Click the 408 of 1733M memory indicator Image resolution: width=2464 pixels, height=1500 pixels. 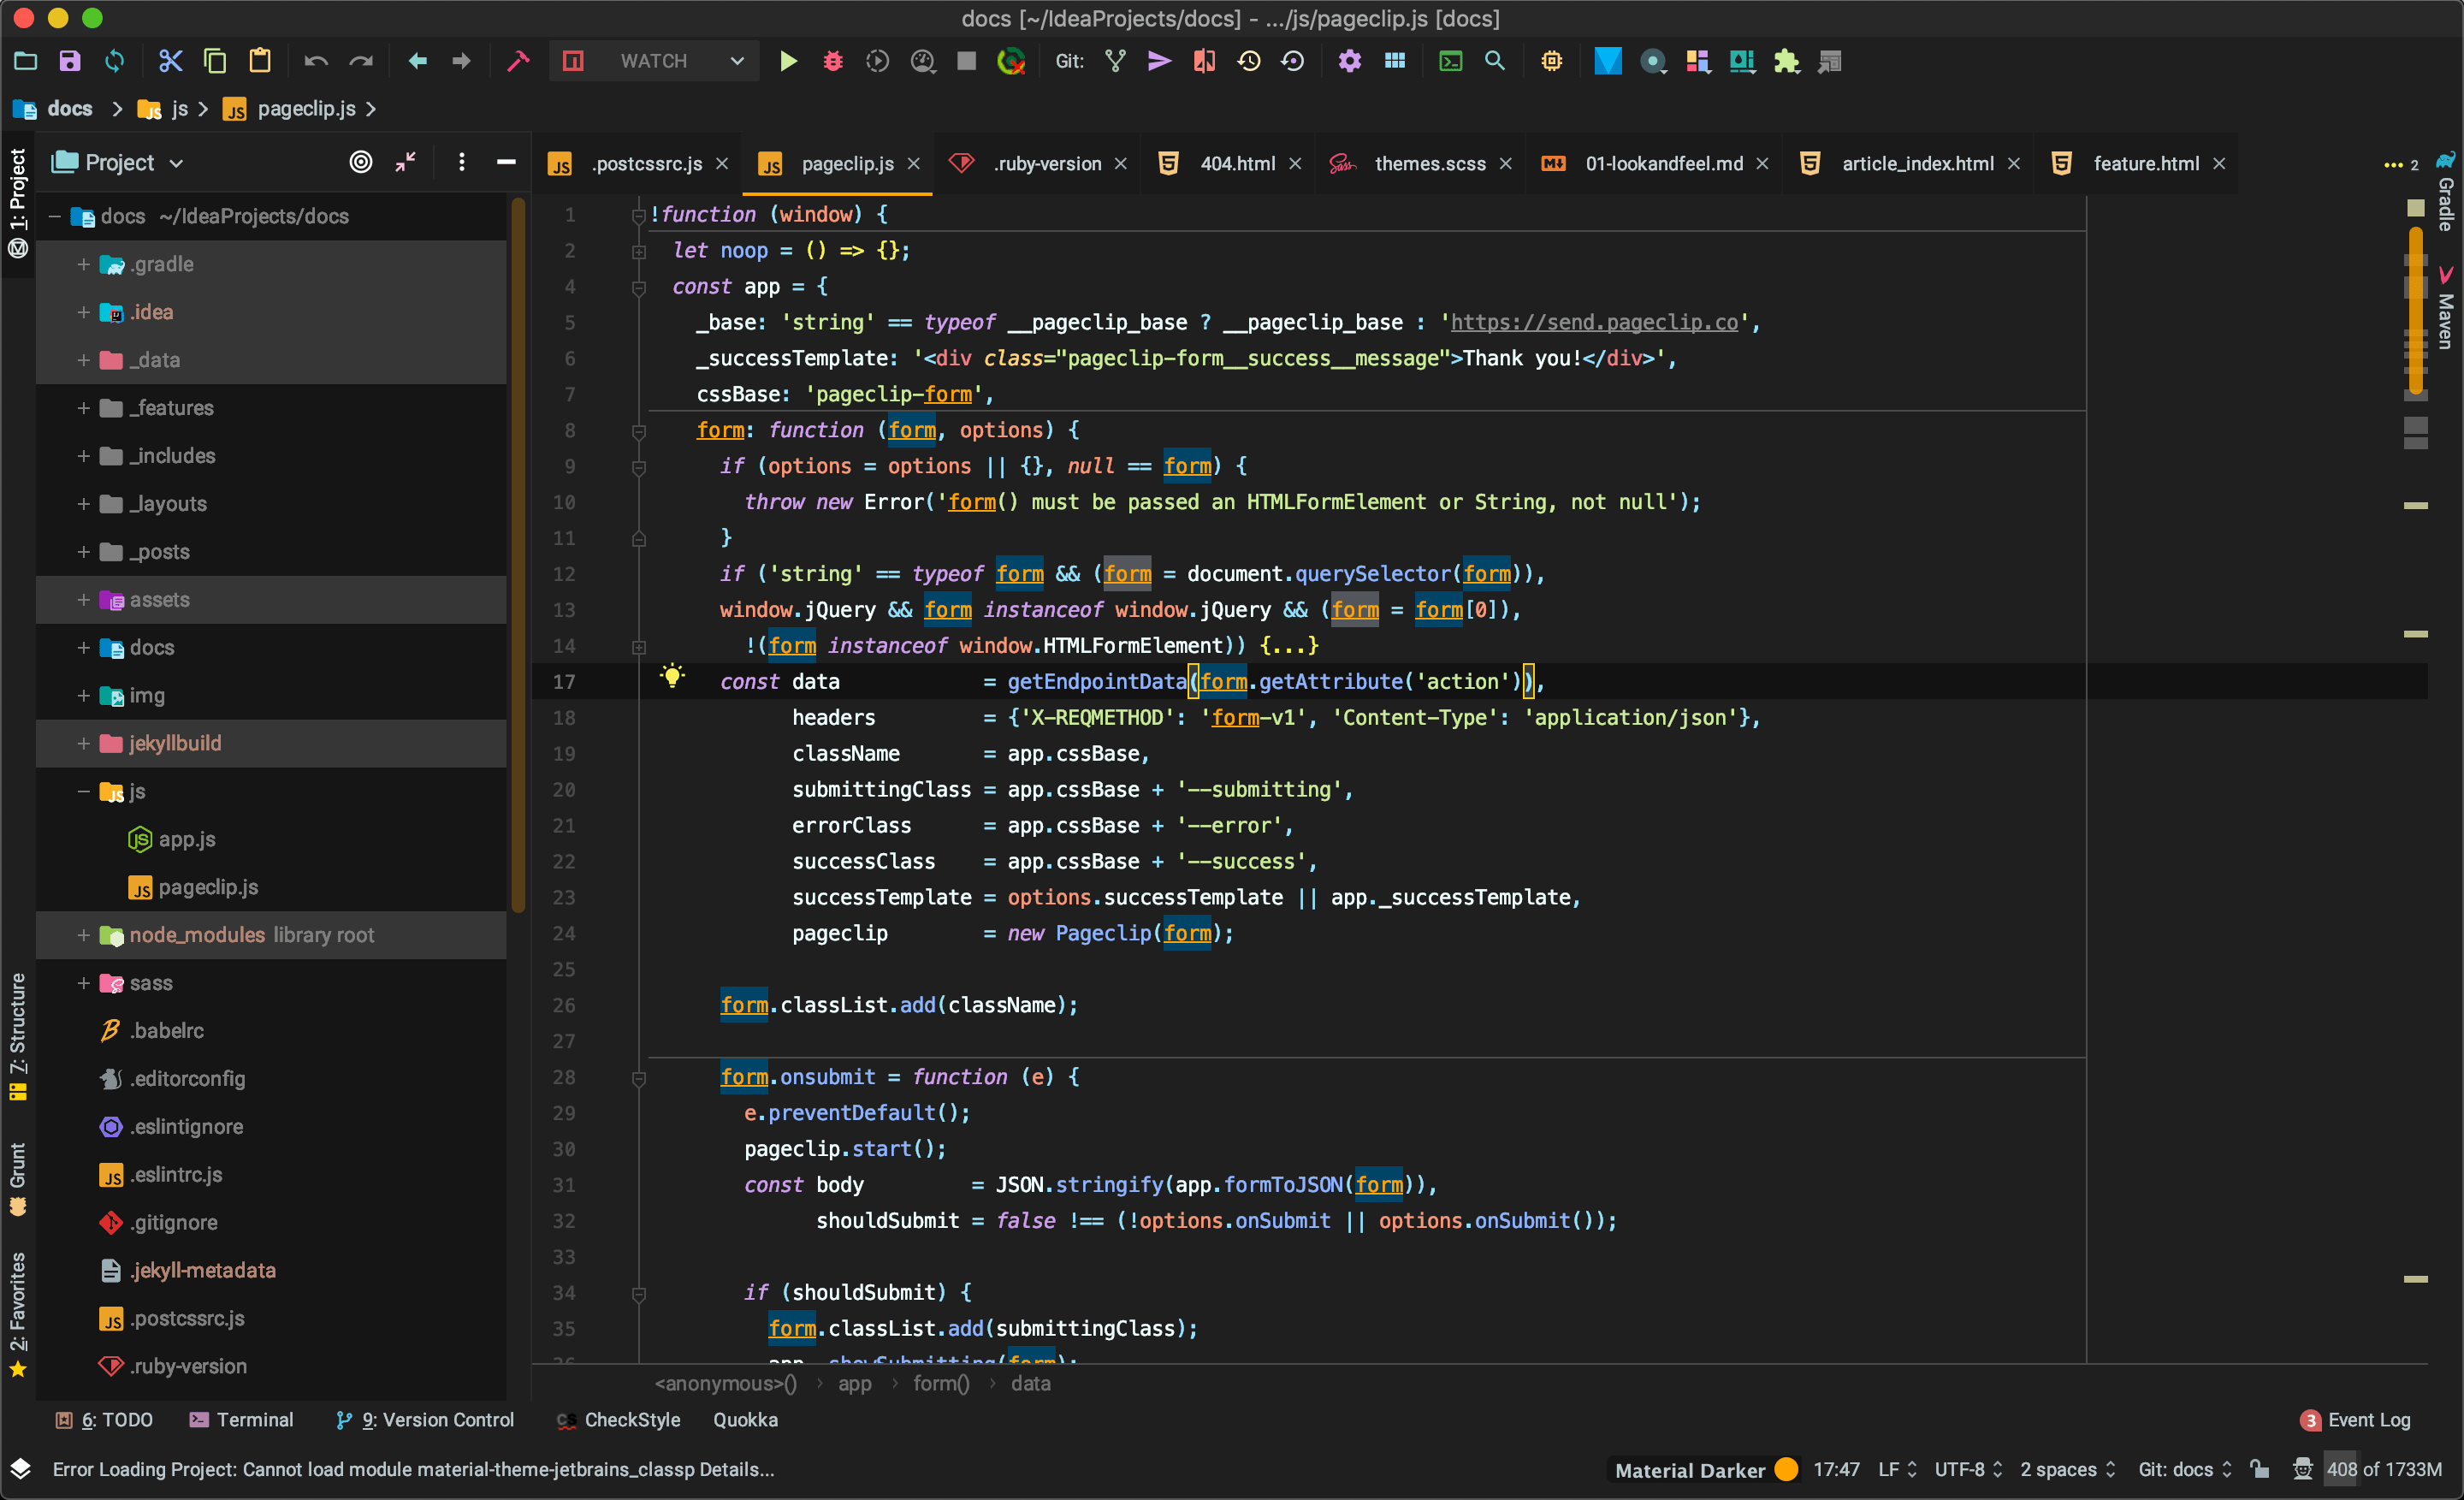(x=2385, y=1470)
